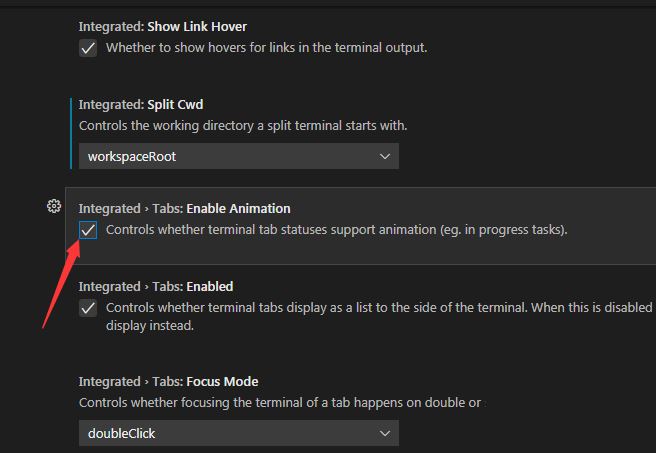The width and height of the screenshot is (656, 453).
Task: Click the Split Cwd description text
Action: [x=243, y=126]
